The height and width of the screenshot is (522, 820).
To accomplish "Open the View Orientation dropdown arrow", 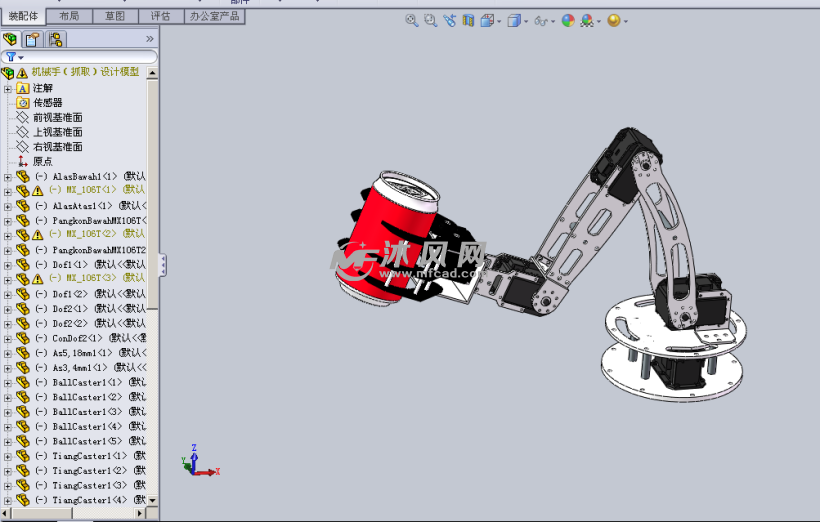I will (x=499, y=21).
